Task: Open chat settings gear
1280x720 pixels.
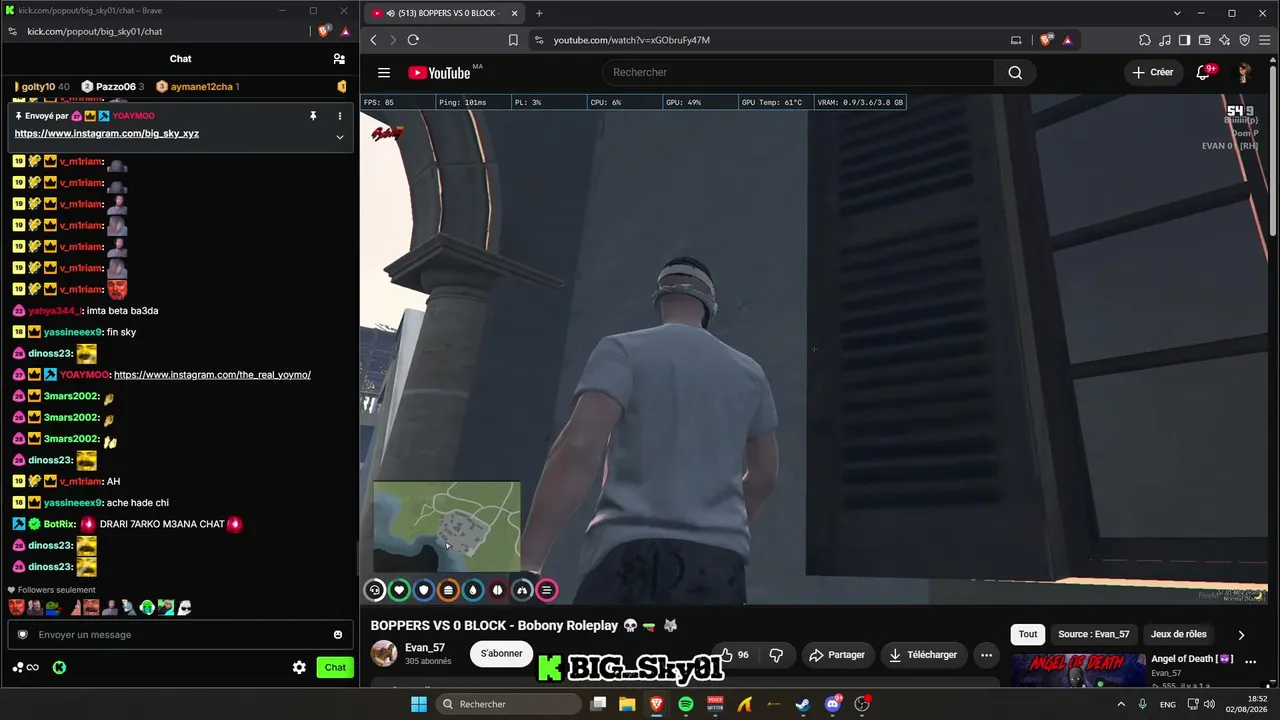Action: point(299,667)
